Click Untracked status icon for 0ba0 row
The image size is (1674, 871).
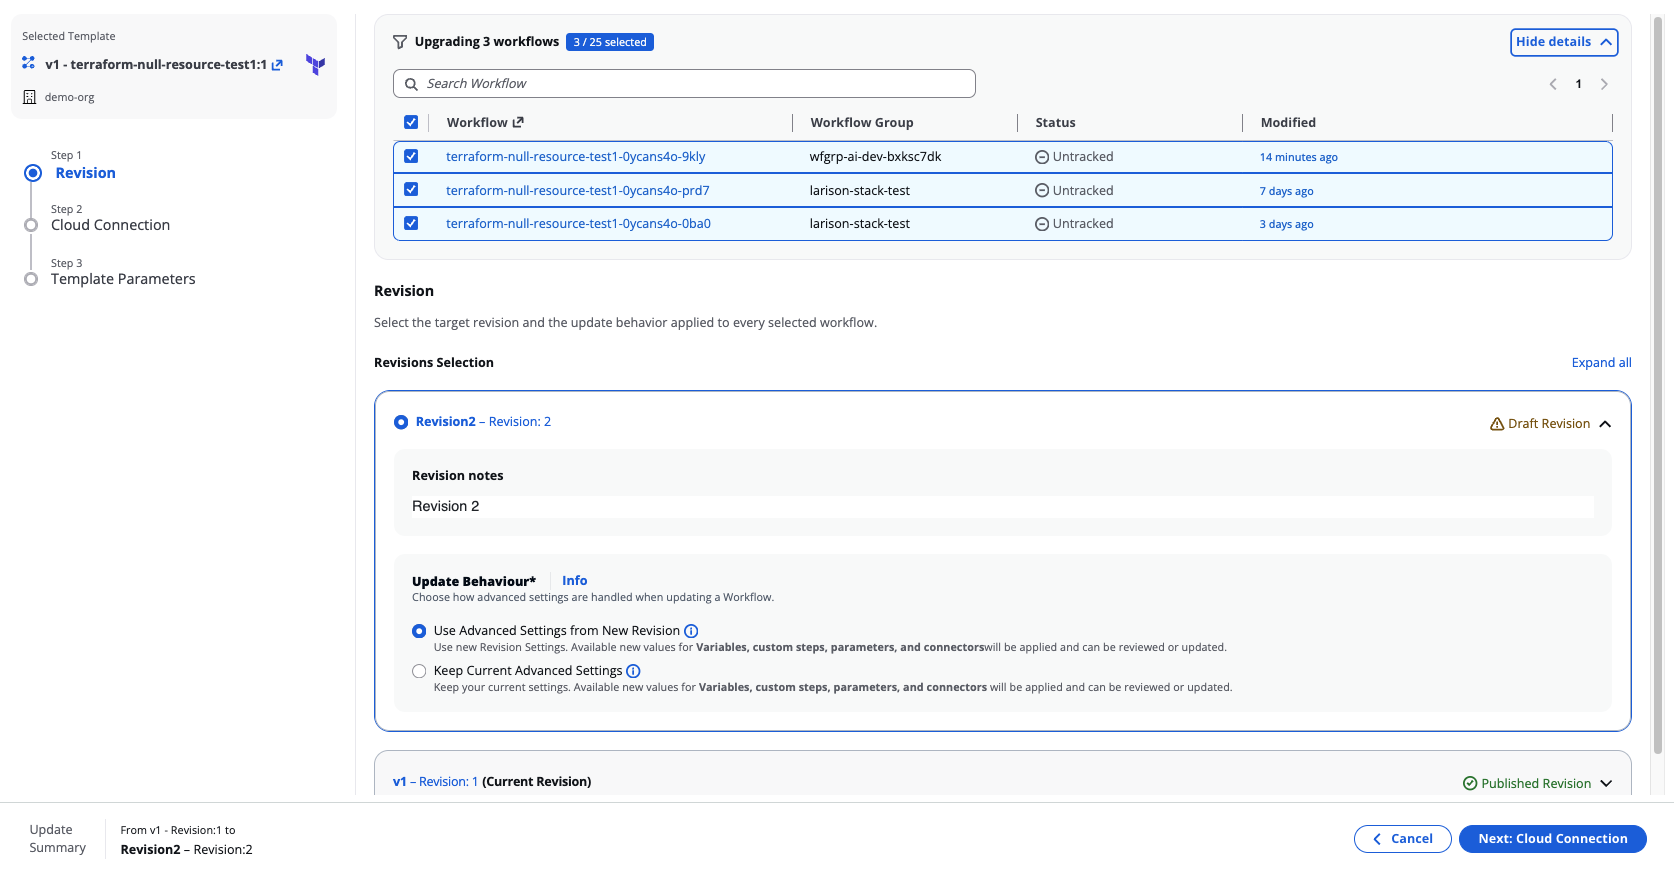(1042, 224)
